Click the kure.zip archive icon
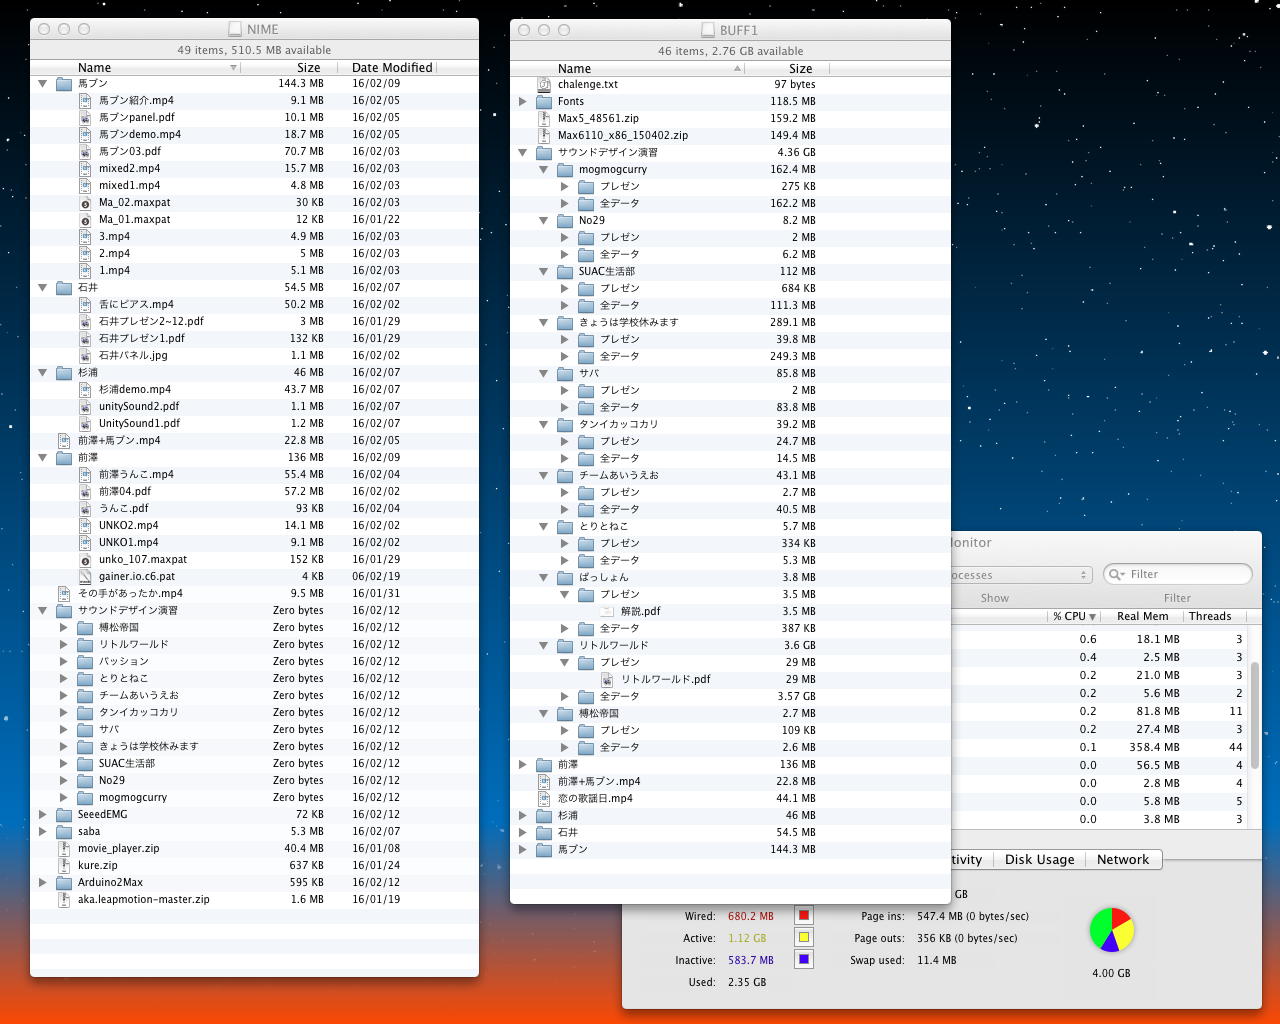The image size is (1280, 1024). [x=64, y=865]
